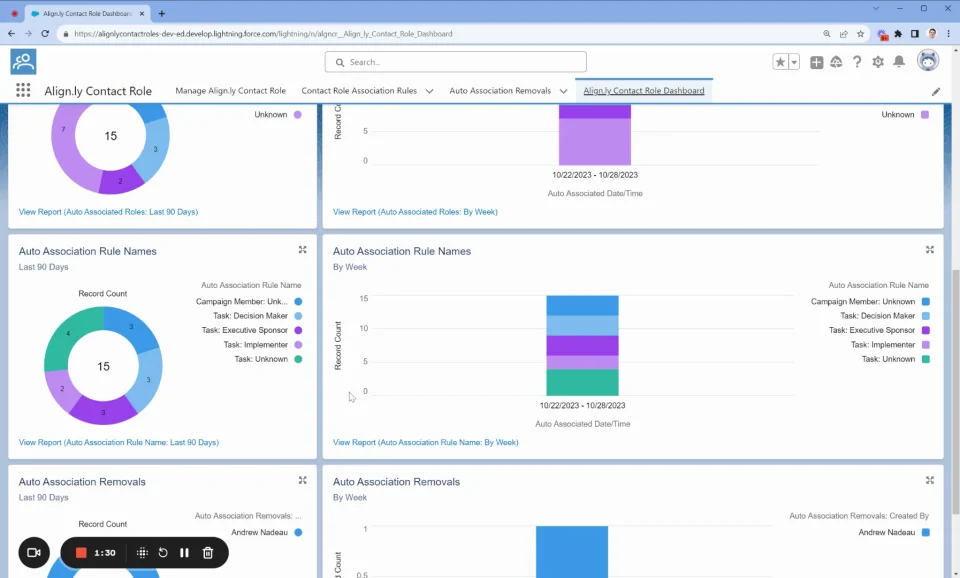960x578 pixels.
Task: Expand the Auto Association Rule Names Last 90 Days chart
Action: 302,250
